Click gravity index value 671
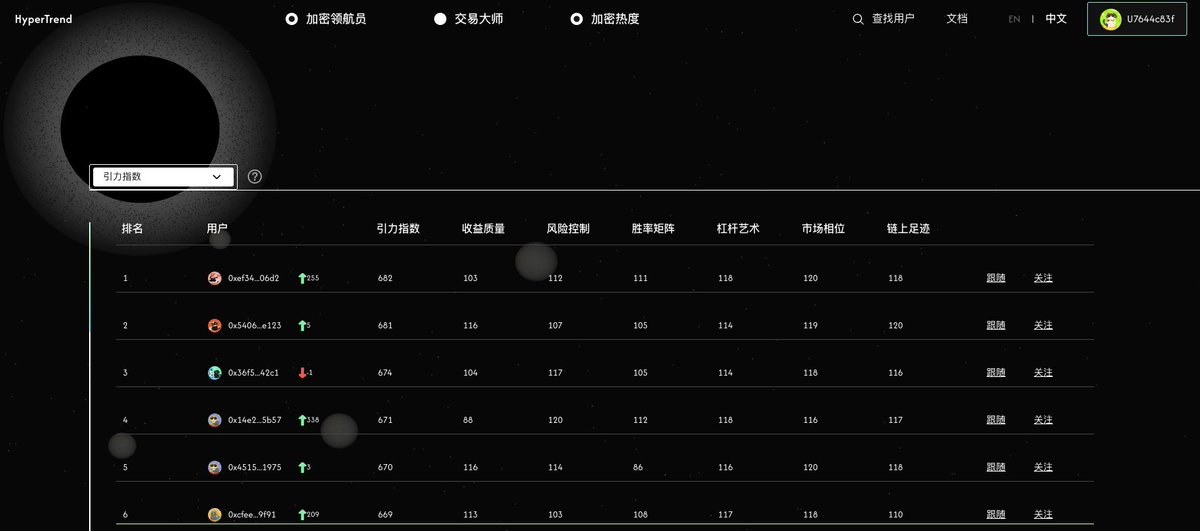 click(385, 421)
